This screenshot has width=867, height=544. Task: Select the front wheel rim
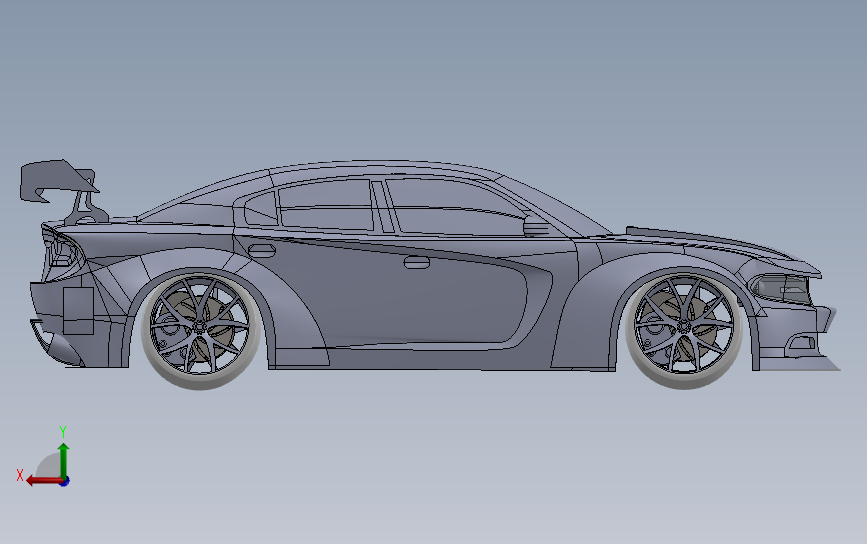(x=685, y=327)
